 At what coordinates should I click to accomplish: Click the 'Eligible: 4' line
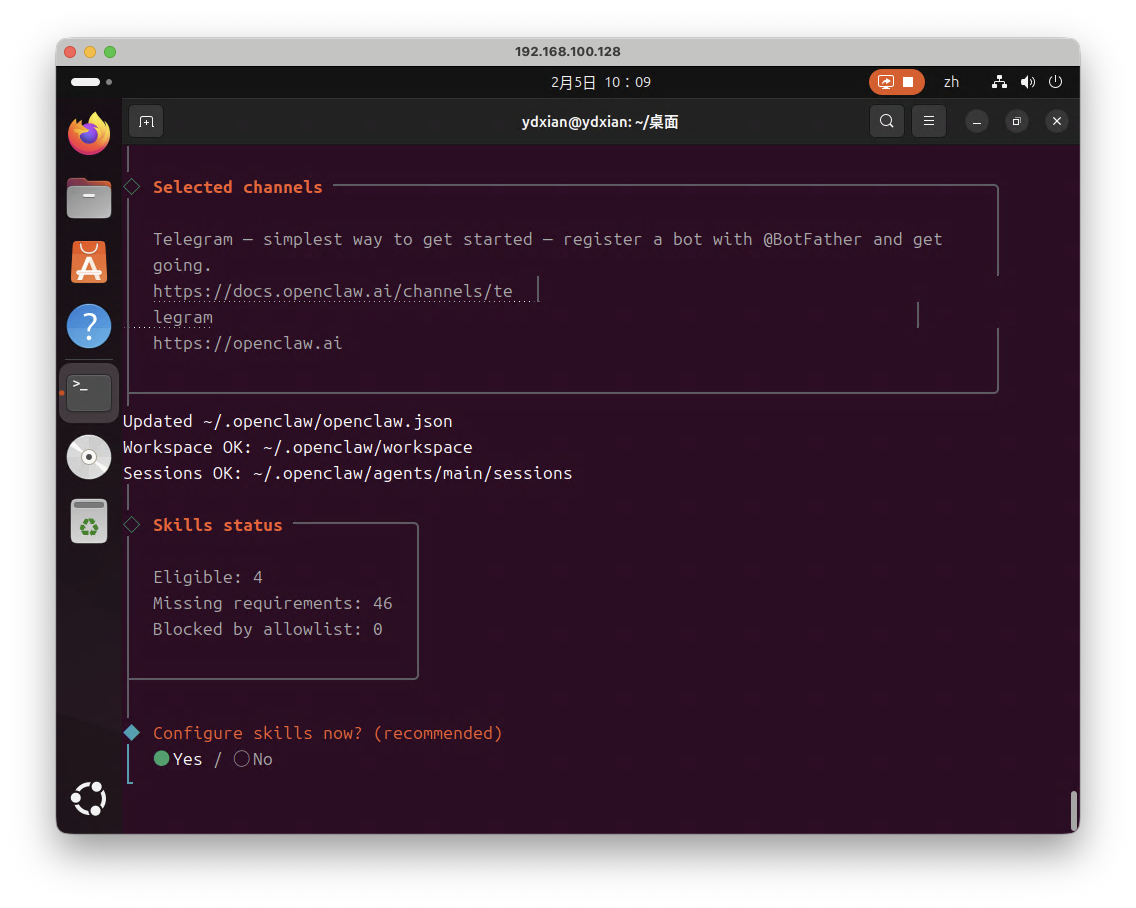(x=208, y=578)
